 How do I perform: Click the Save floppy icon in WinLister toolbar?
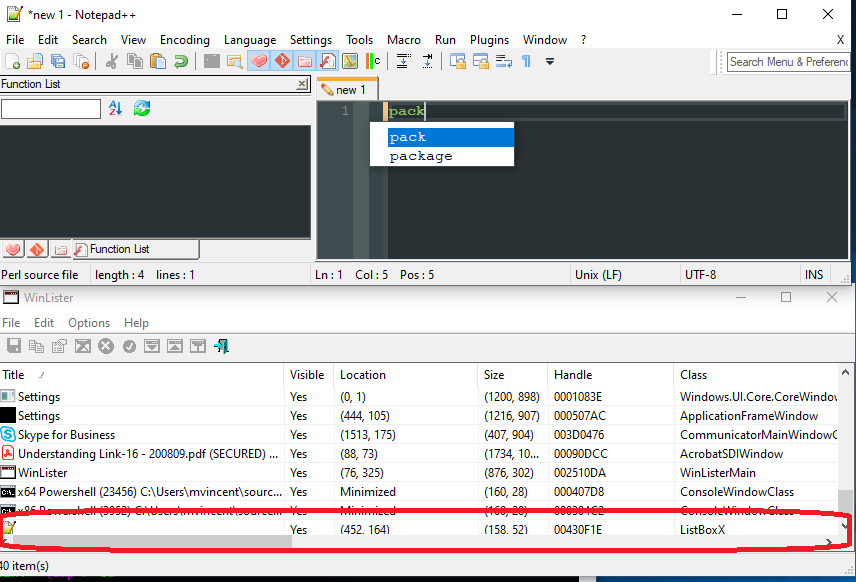(14, 346)
